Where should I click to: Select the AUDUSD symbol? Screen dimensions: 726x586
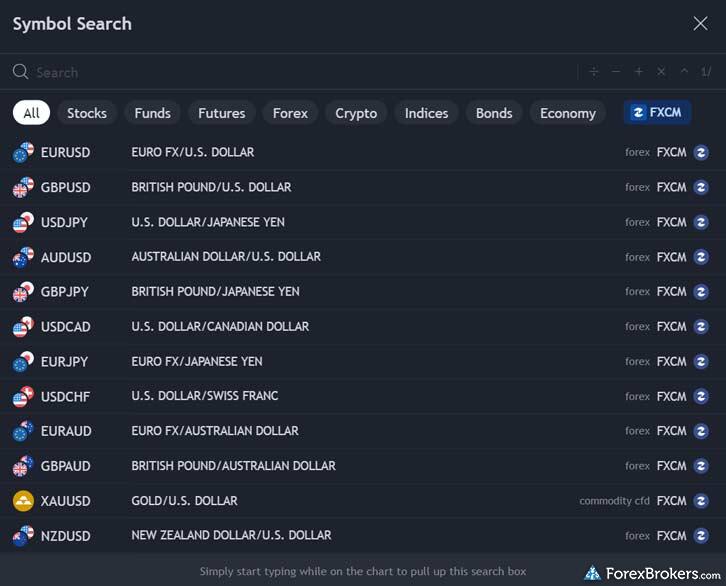pyautogui.click(x=66, y=257)
